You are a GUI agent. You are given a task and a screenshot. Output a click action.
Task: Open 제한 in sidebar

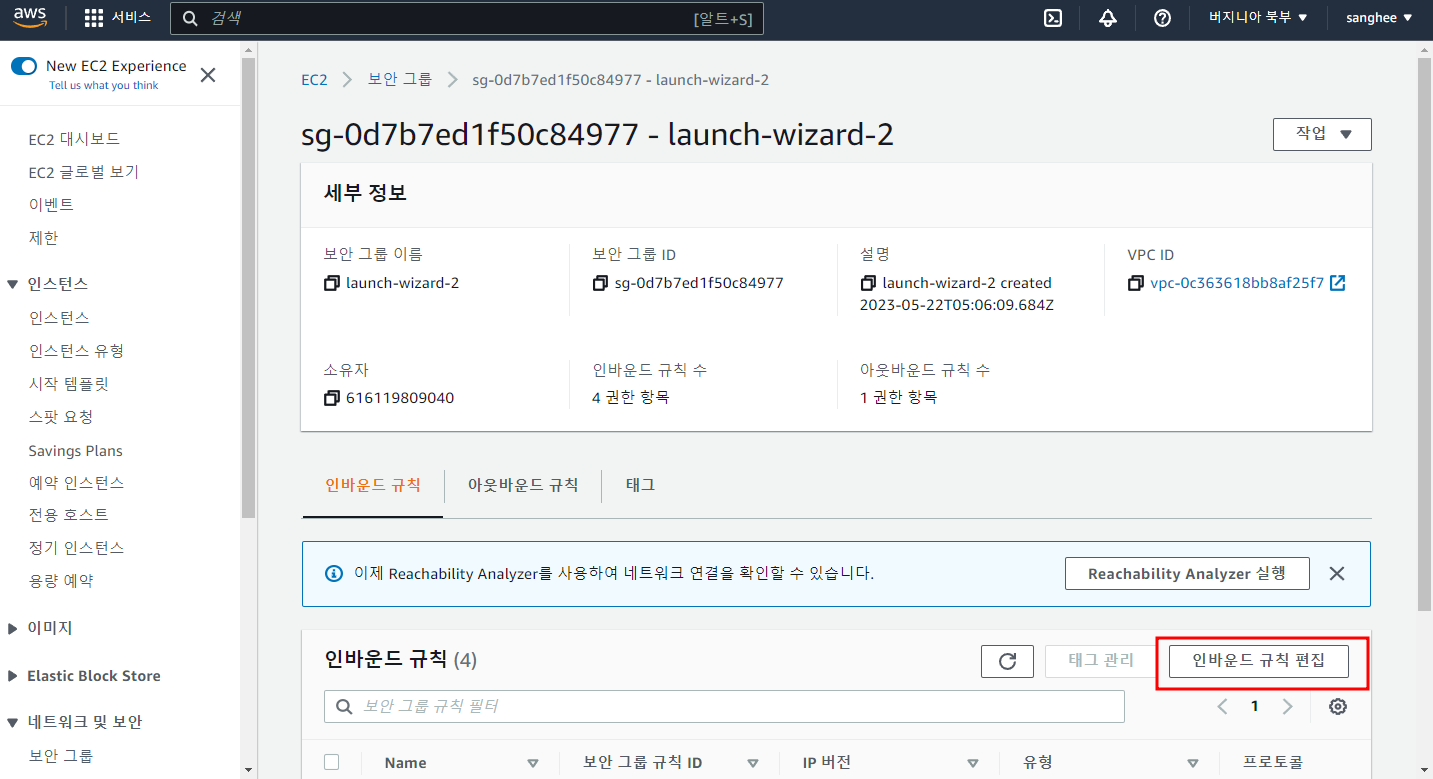pos(43,238)
